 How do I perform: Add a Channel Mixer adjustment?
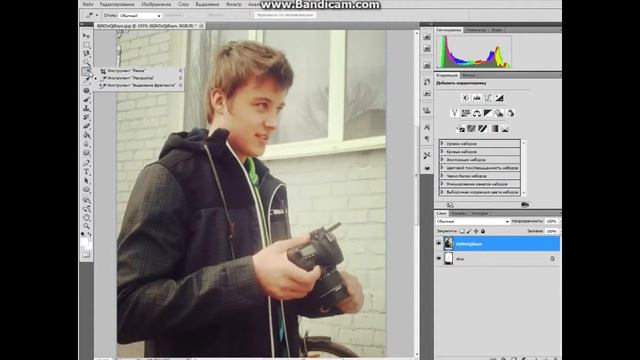click(x=510, y=113)
